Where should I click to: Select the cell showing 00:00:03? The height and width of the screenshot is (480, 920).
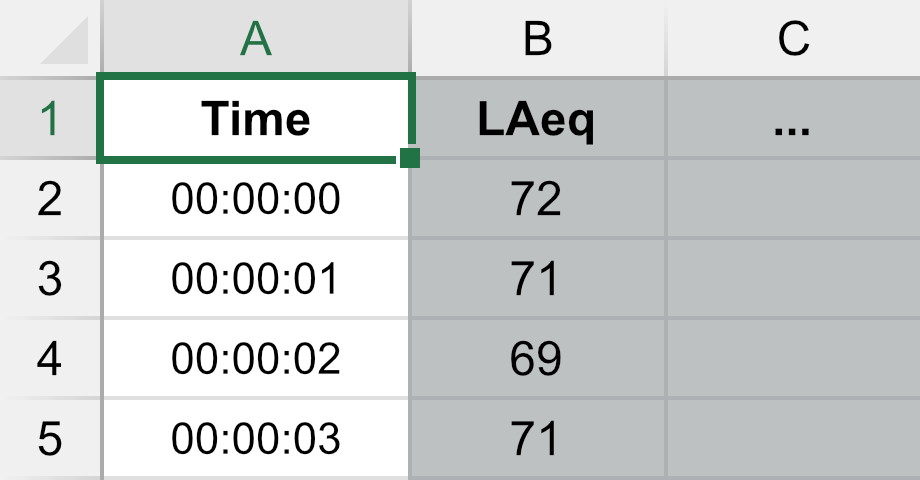pyautogui.click(x=256, y=438)
